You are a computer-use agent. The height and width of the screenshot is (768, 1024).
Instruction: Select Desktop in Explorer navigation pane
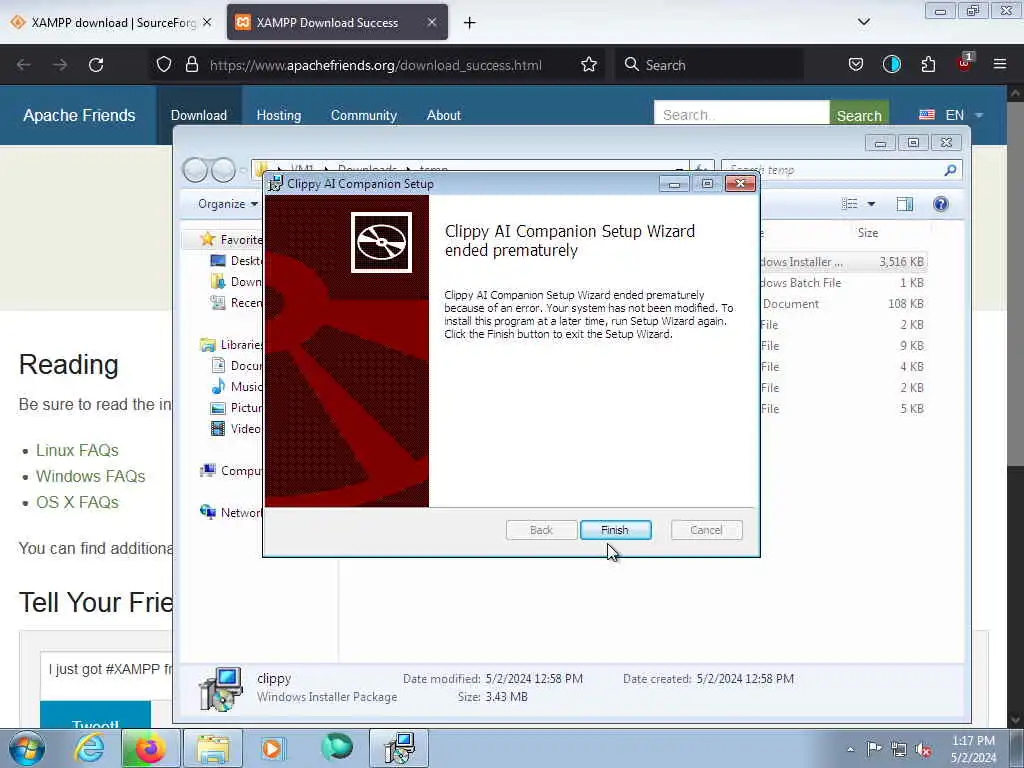pyautogui.click(x=236, y=261)
